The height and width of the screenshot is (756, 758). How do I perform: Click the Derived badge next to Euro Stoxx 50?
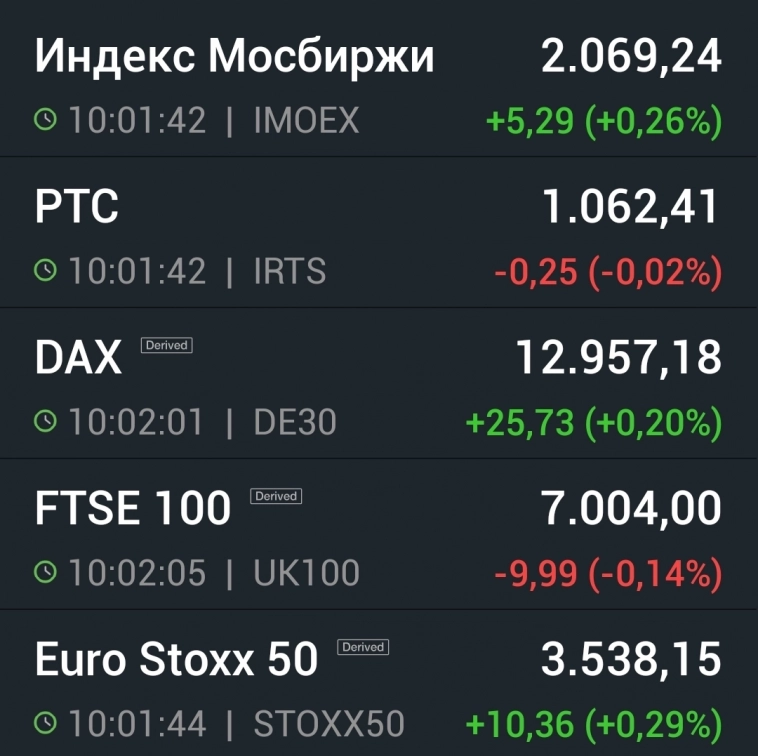click(363, 647)
